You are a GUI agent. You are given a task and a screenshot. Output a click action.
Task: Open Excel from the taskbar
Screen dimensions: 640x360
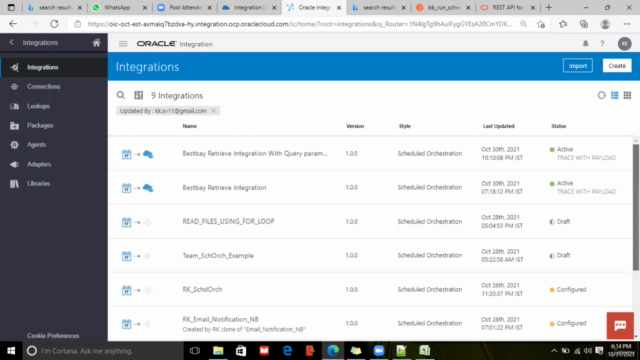(424, 351)
